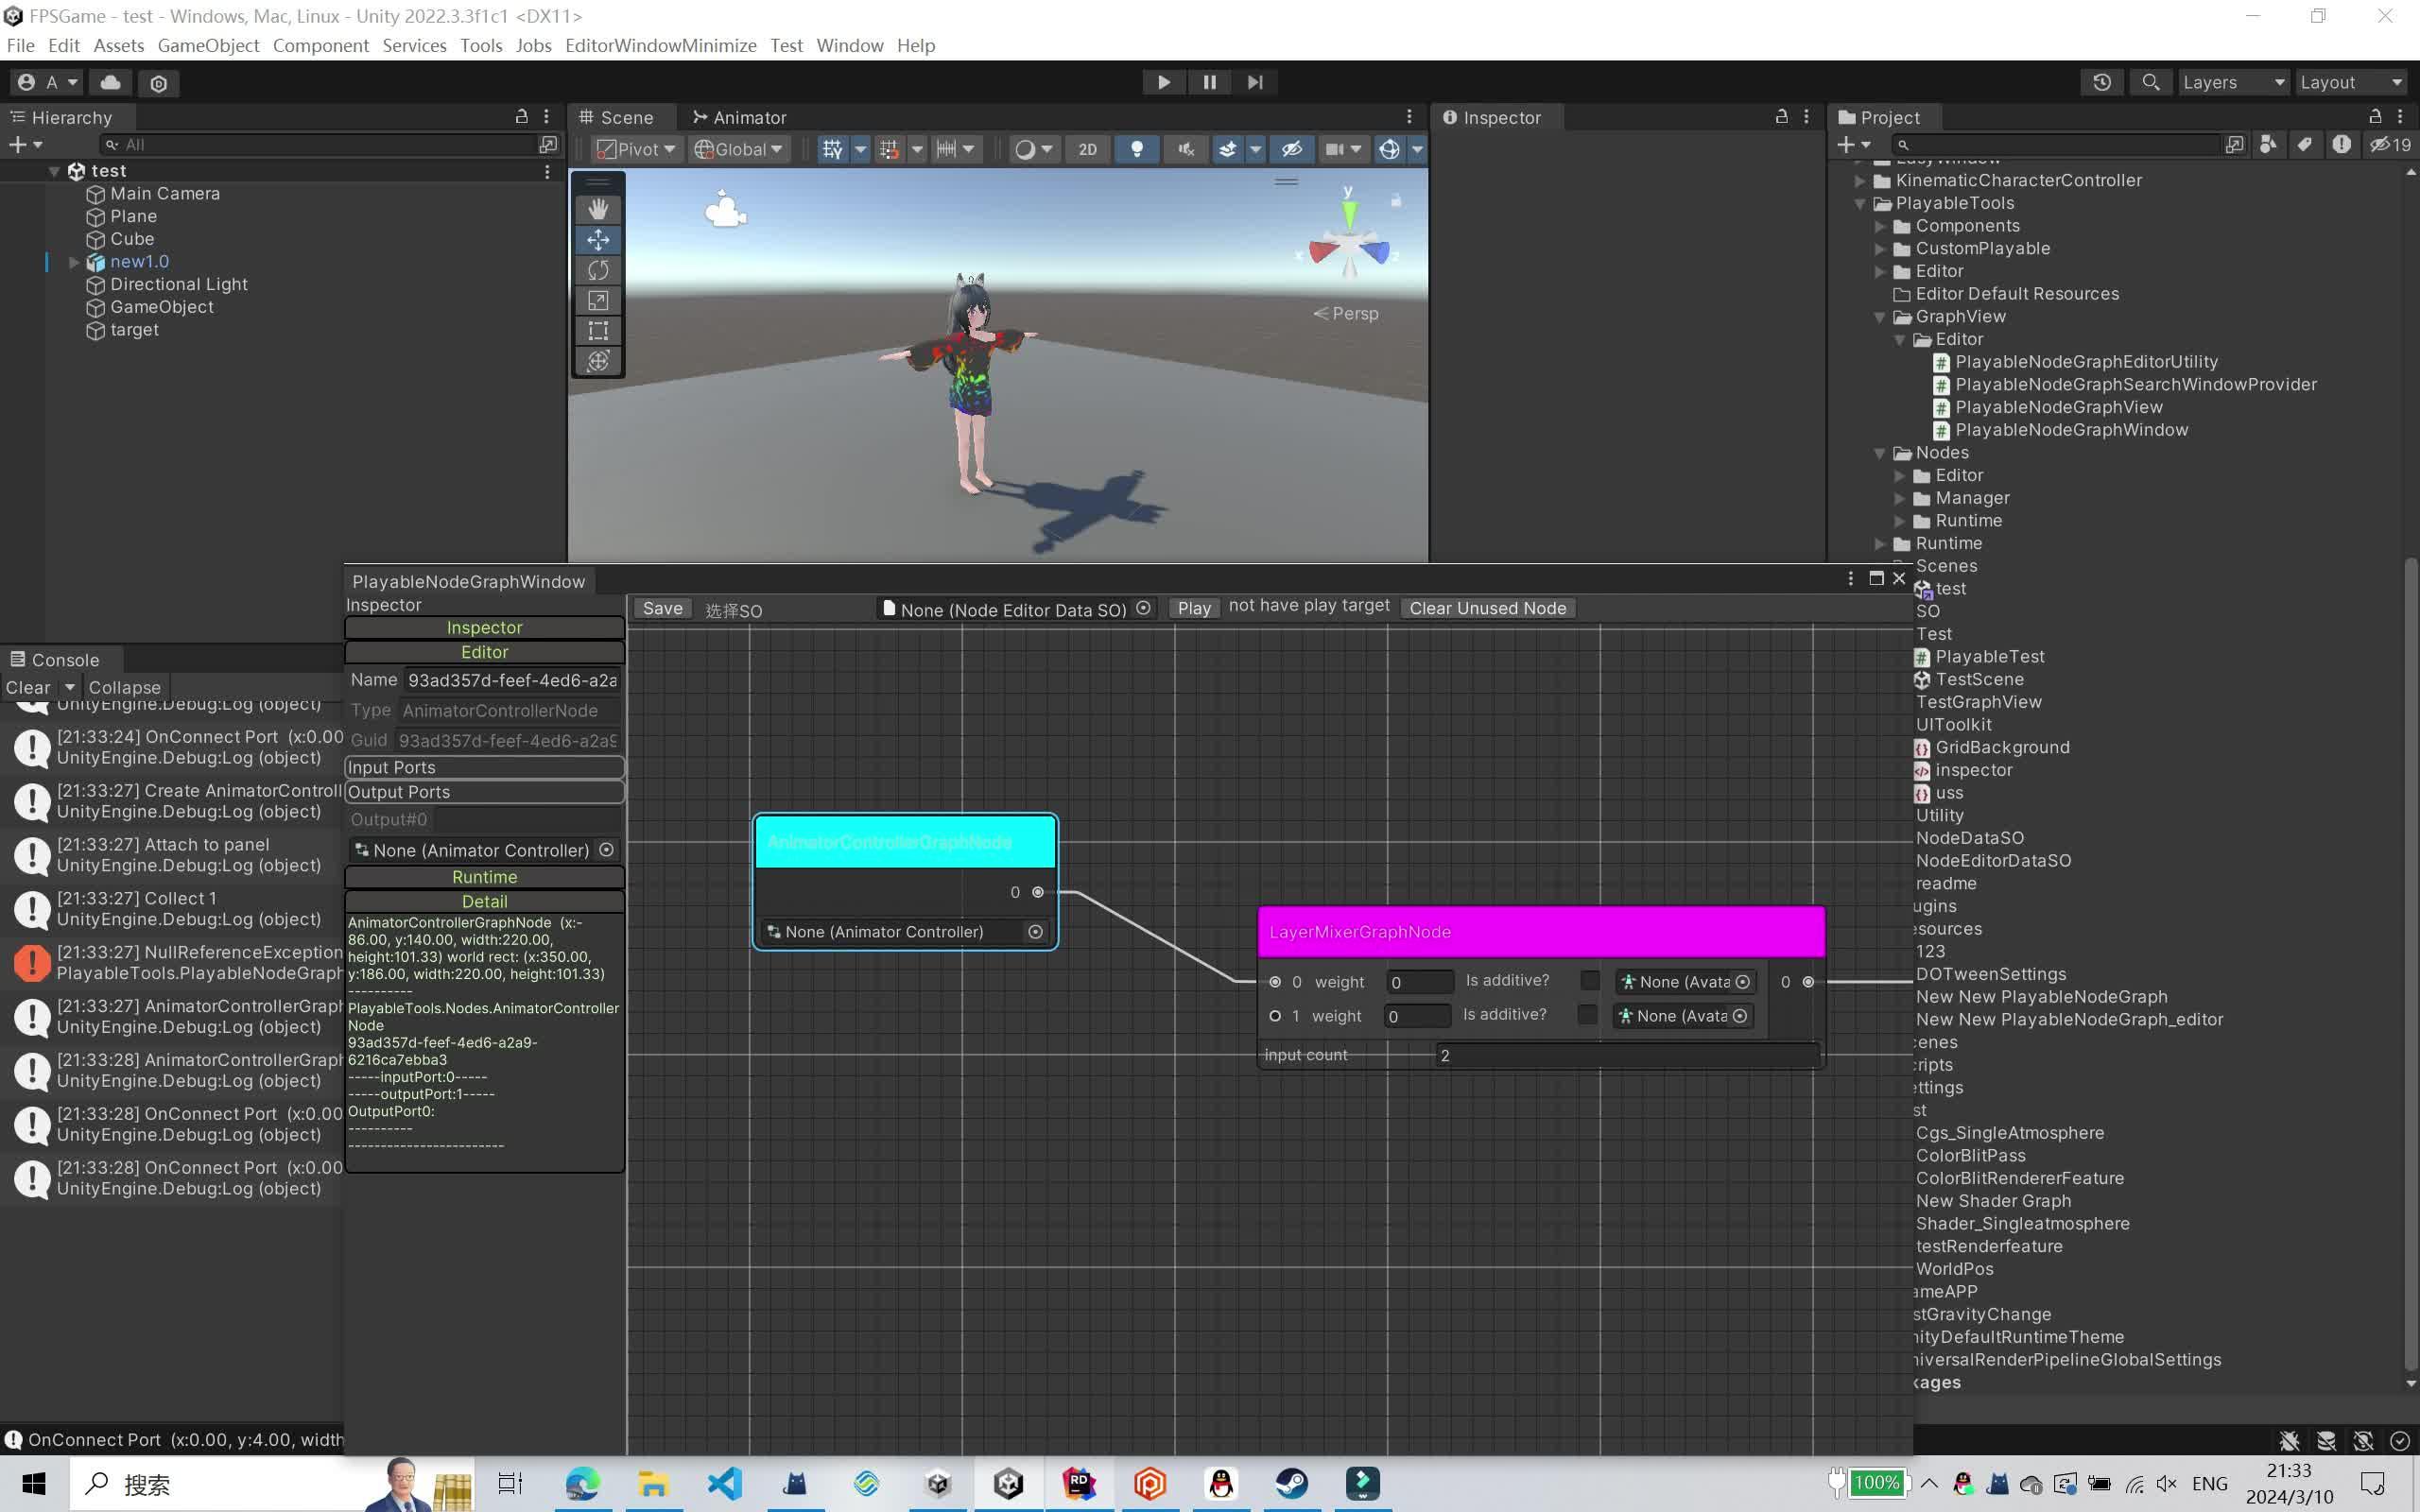Click Play in the PlayableNodeGraphWindow toolbar
This screenshot has height=1512, width=2420.
pos(1193,608)
